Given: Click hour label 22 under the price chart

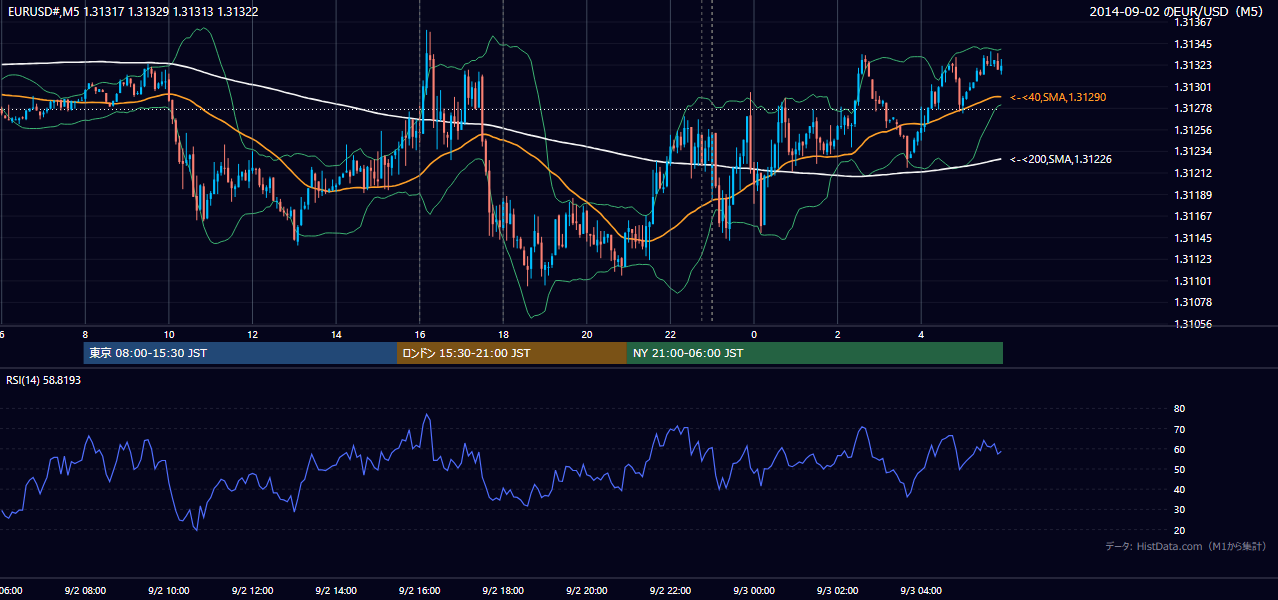Looking at the screenshot, I should pos(670,335).
